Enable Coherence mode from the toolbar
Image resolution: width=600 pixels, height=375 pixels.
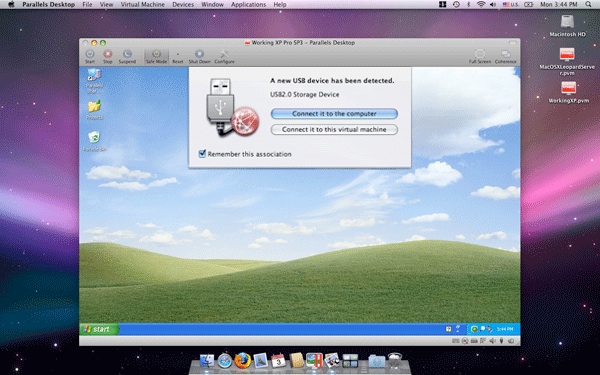505,56
